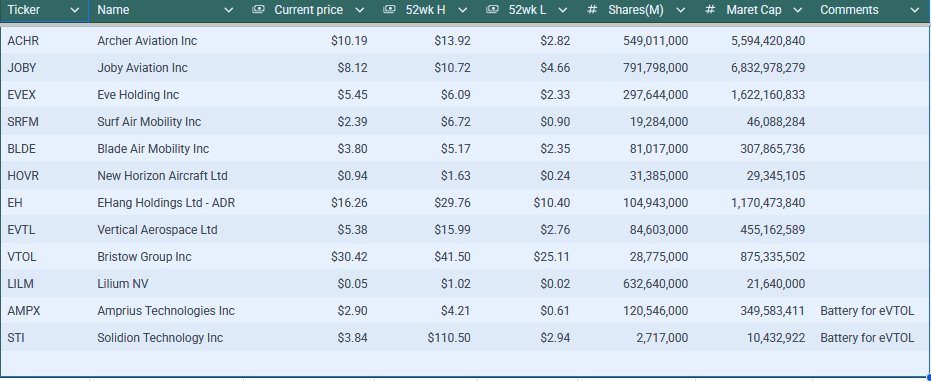Select the 549,011,000 shares cell
Image resolution: width=931 pixels, height=381 pixels.
coord(656,41)
